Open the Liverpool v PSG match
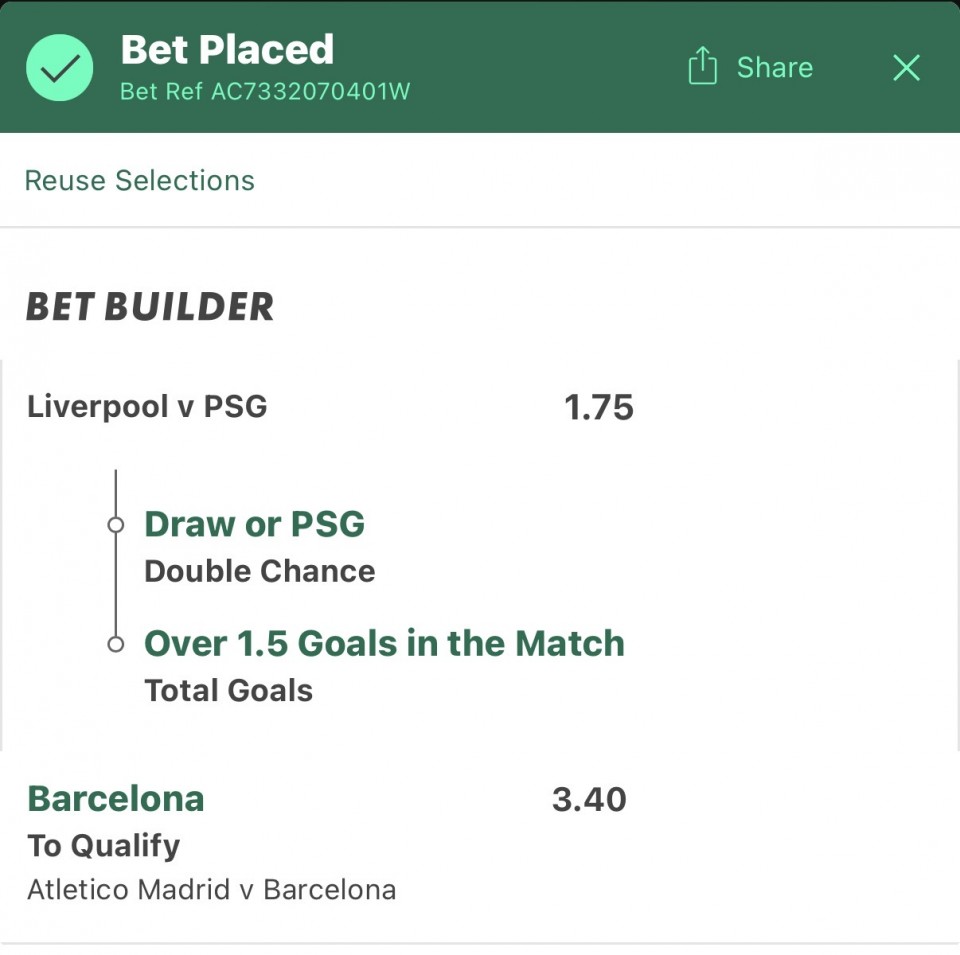The image size is (960, 955). click(x=147, y=407)
